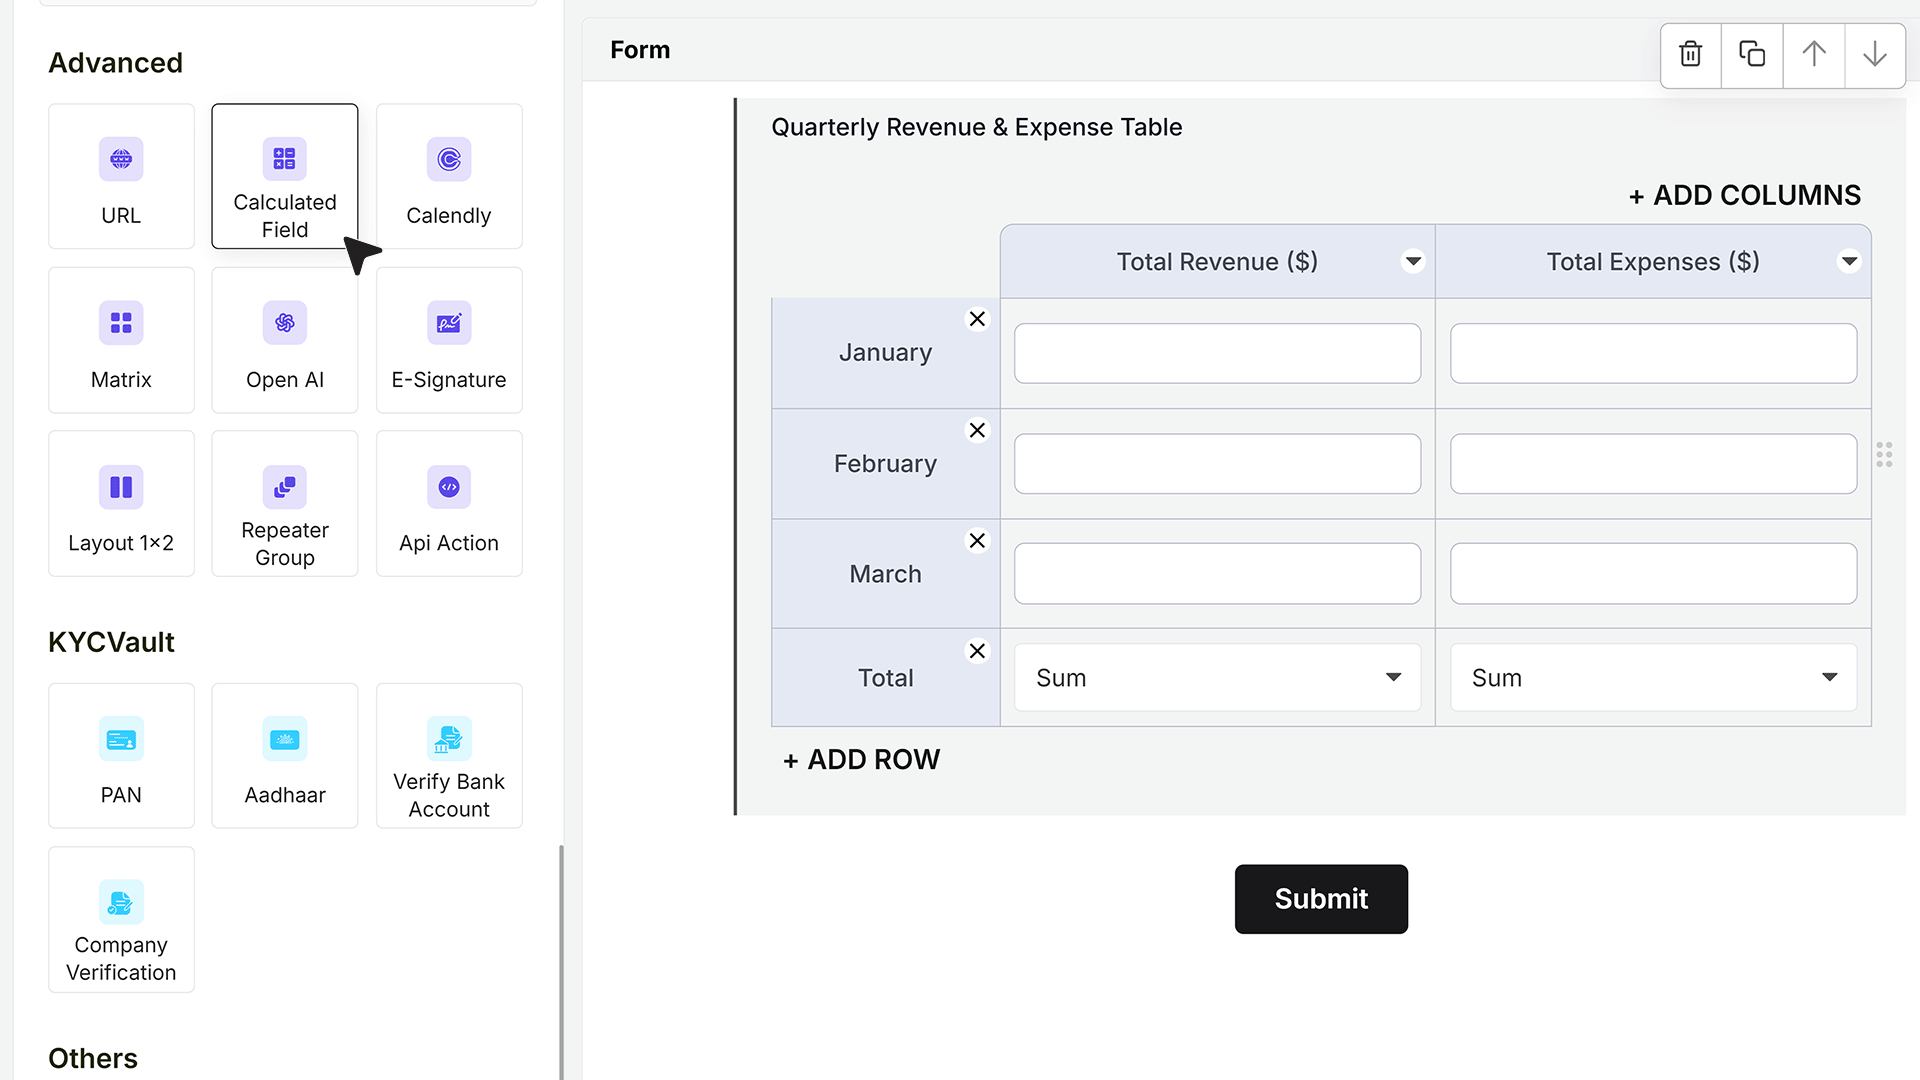The image size is (1920, 1080).
Task: Remove the March row
Action: pyautogui.click(x=977, y=541)
